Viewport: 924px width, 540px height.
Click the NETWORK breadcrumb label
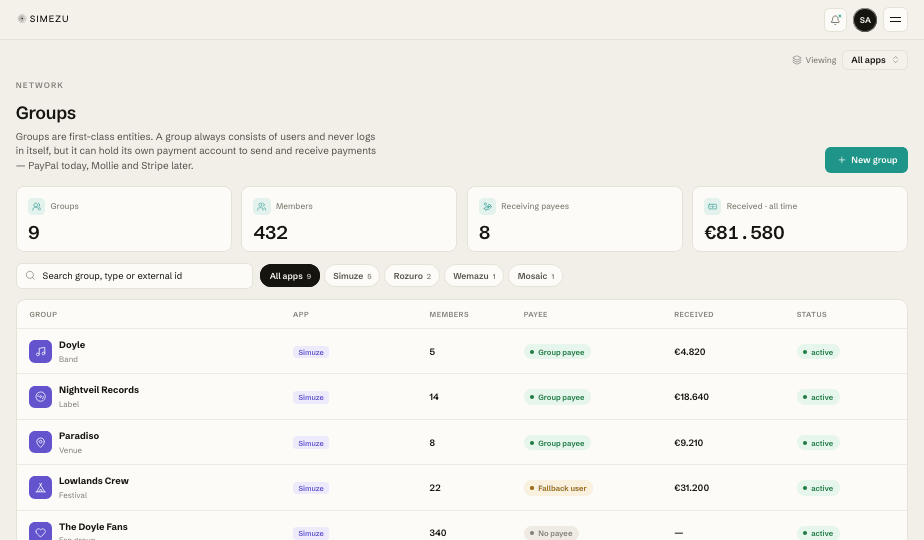39,85
